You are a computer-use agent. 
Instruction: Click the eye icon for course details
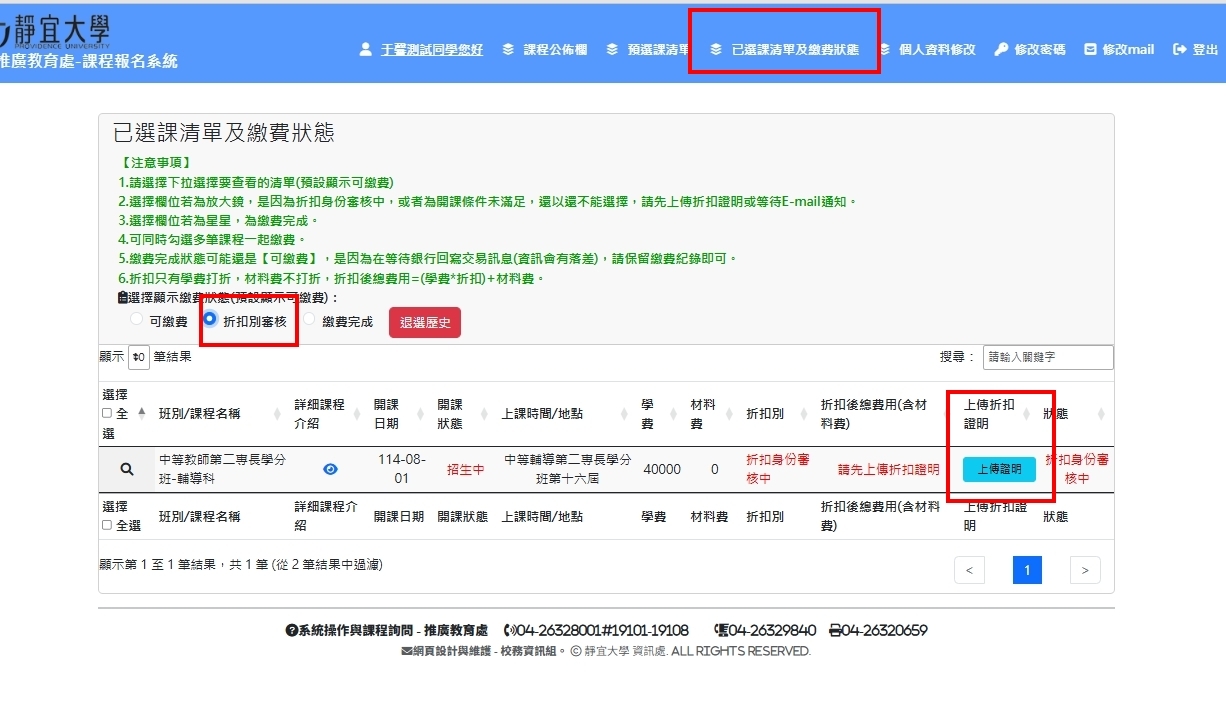coord(330,469)
